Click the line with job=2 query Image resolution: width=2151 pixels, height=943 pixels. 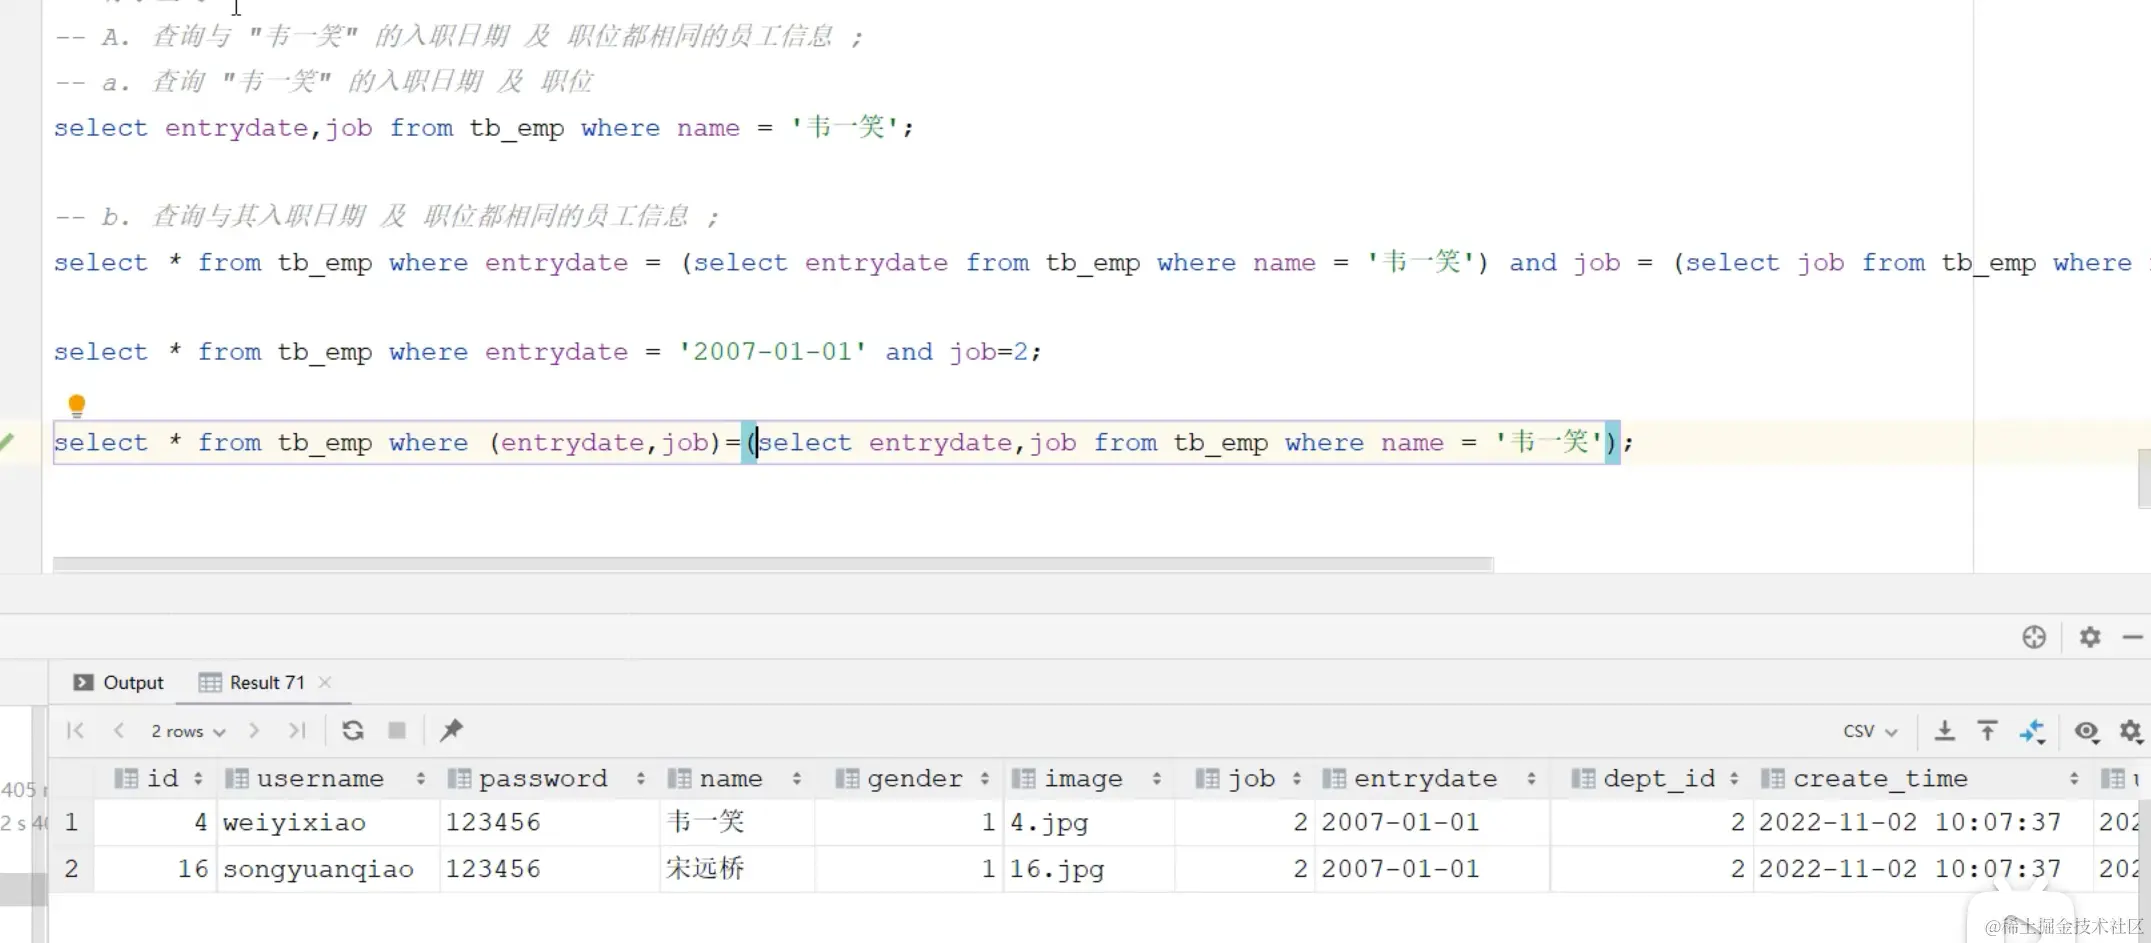pos(548,352)
